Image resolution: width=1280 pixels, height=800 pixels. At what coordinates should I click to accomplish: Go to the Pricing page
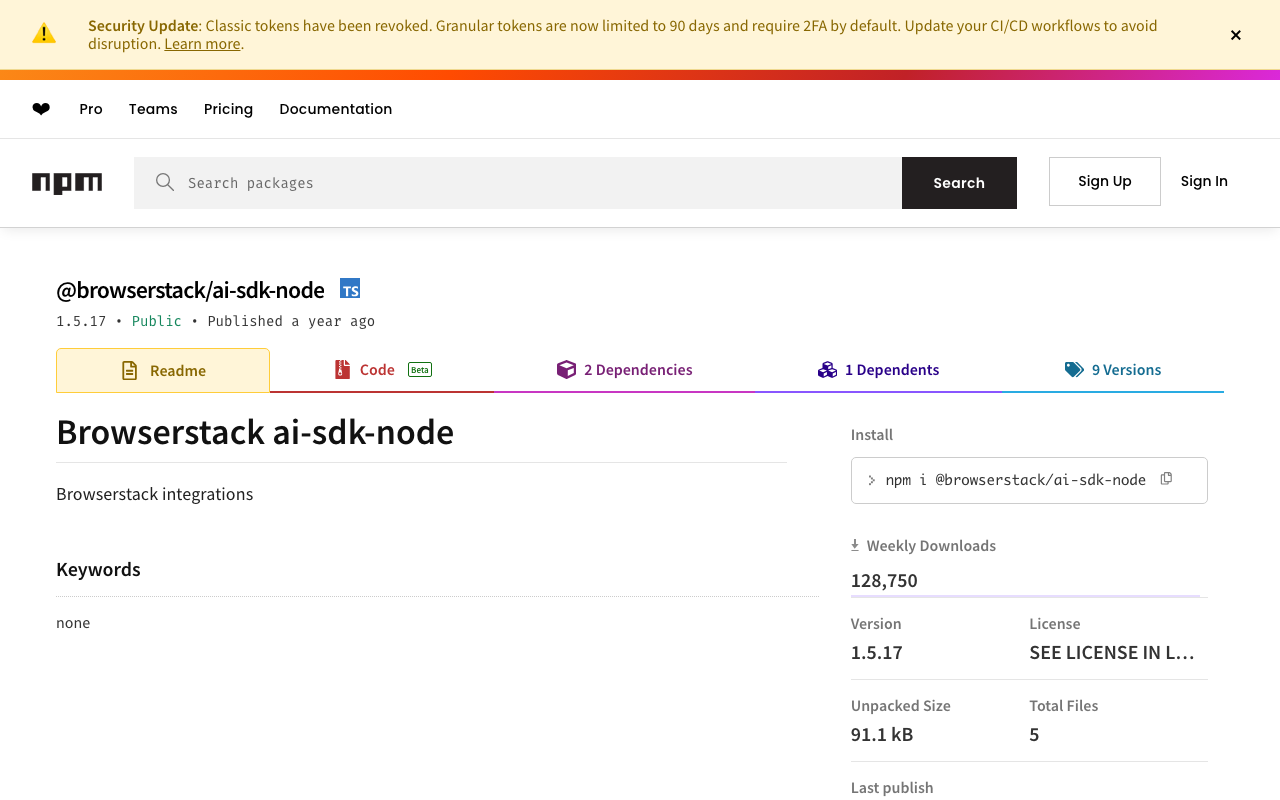228,109
